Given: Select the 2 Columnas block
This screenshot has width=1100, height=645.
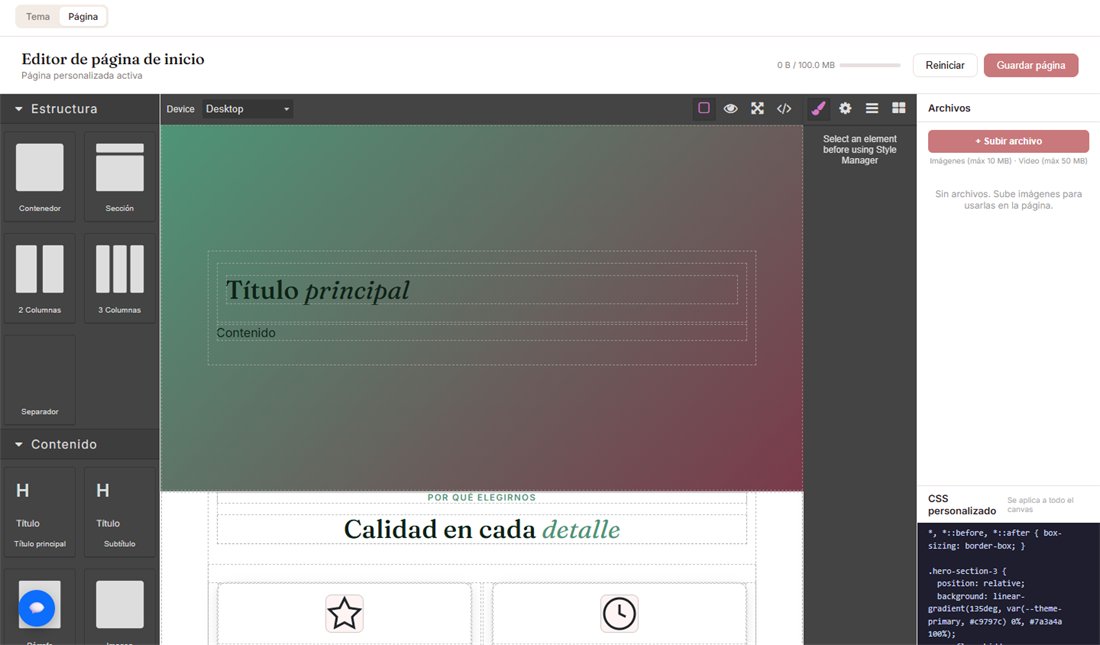Looking at the screenshot, I should (x=40, y=278).
